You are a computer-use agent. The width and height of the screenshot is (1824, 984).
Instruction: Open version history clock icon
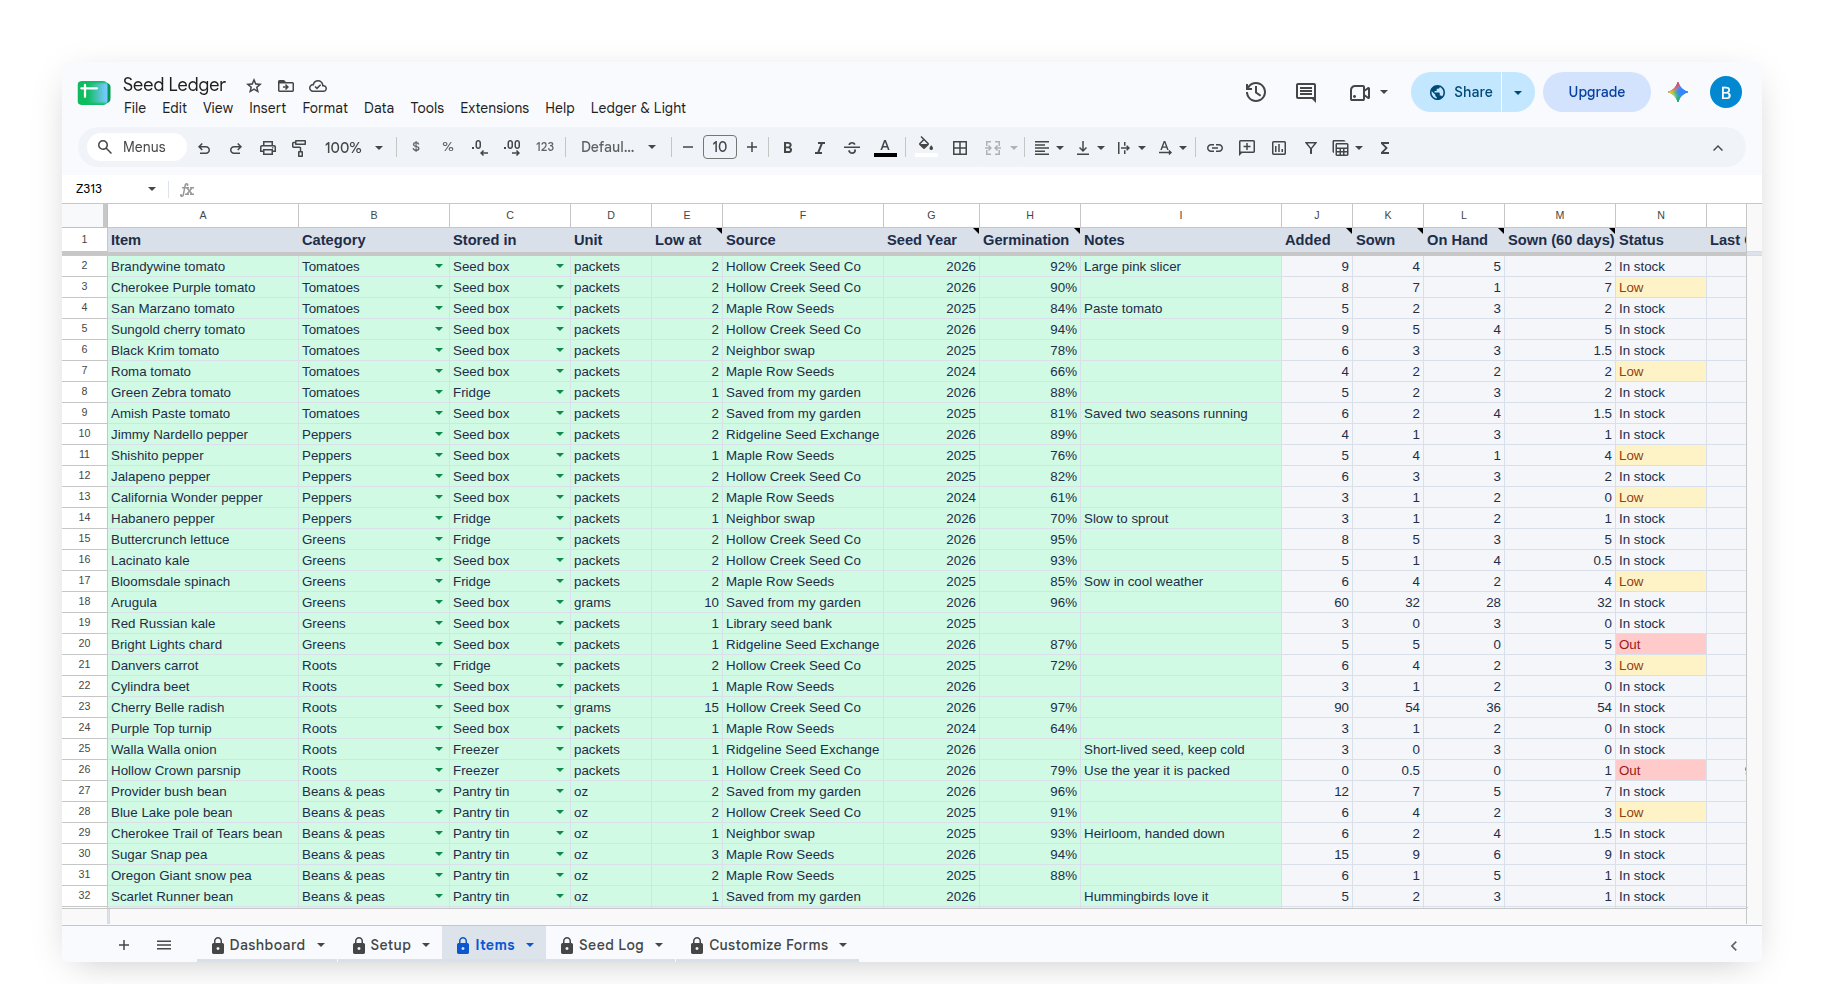(x=1256, y=92)
